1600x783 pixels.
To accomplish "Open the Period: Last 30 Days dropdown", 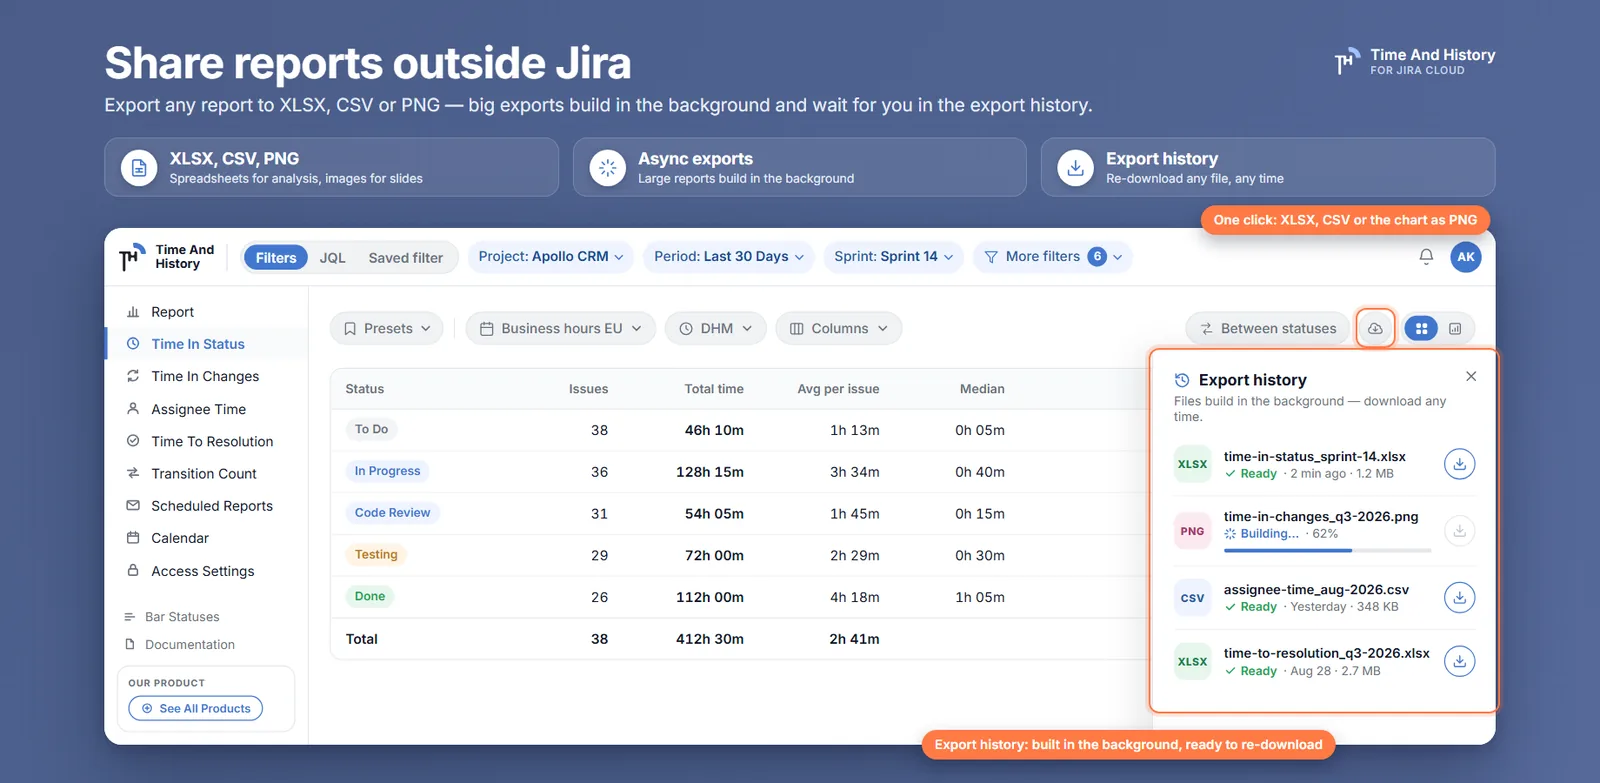I will pyautogui.click(x=729, y=257).
